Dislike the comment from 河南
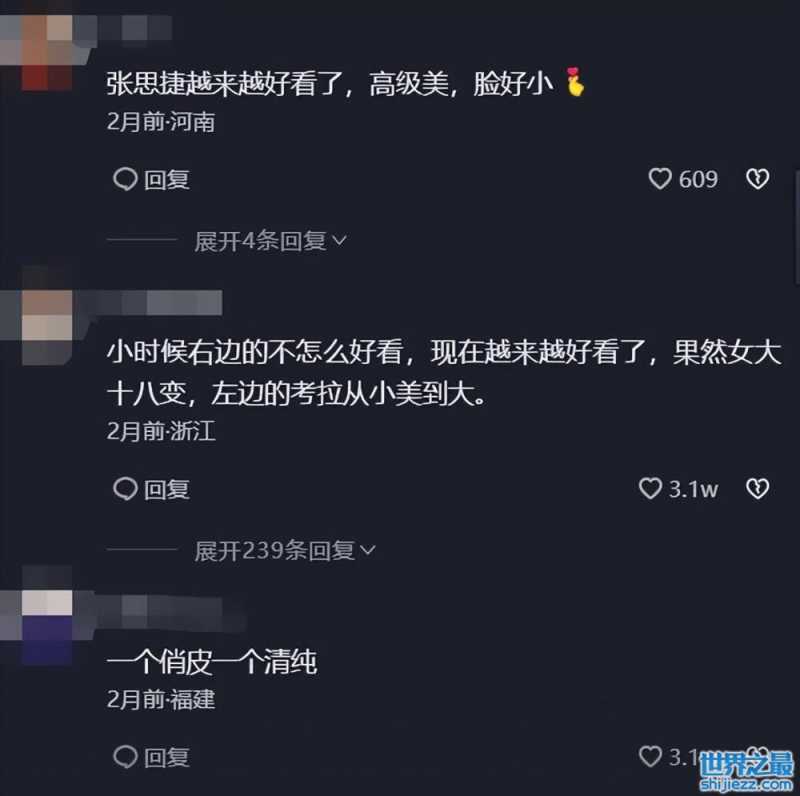800x796 pixels. (757, 179)
